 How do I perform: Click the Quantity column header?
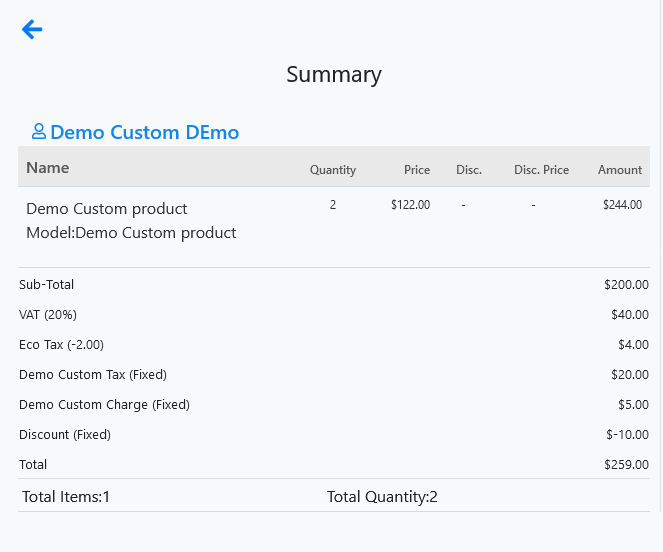(x=333, y=170)
